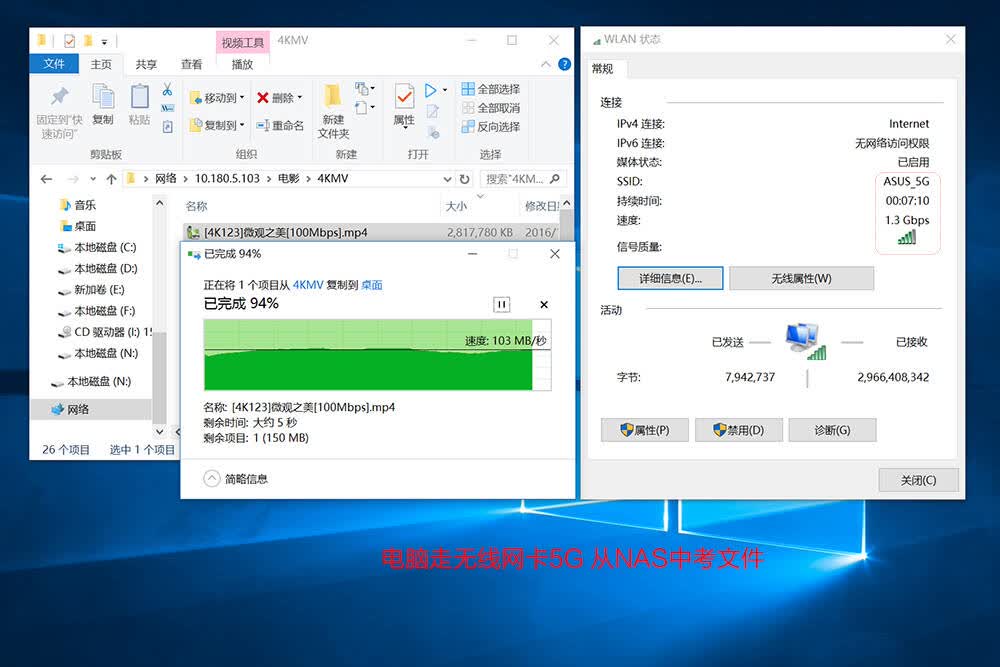
Task: Click the Refresh icon beside address bar
Action: tap(465, 179)
